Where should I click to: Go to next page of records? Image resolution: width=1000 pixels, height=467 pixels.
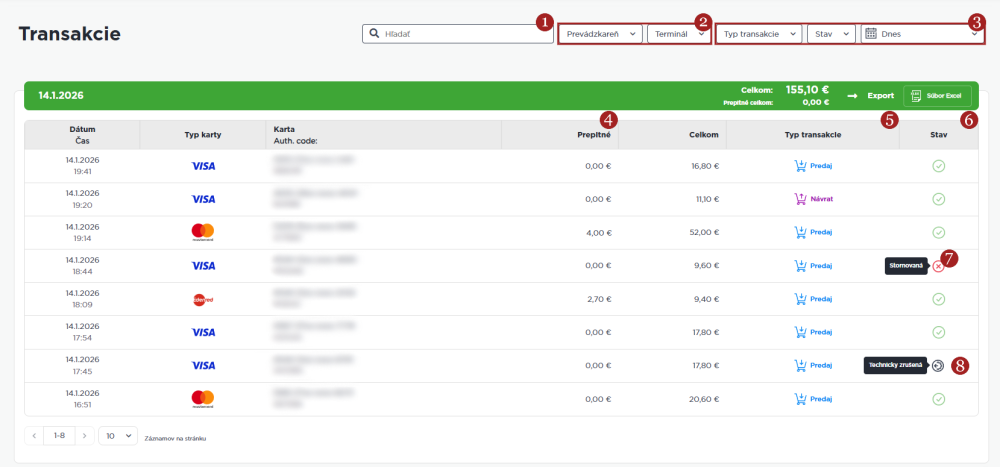point(84,436)
